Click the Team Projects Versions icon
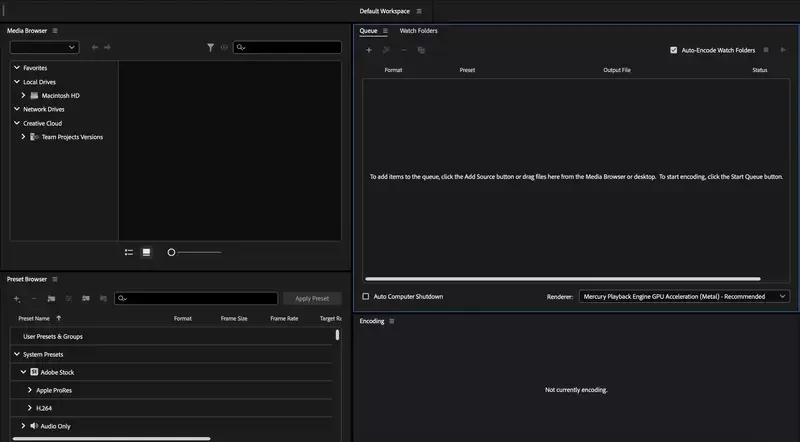 [x=34, y=137]
